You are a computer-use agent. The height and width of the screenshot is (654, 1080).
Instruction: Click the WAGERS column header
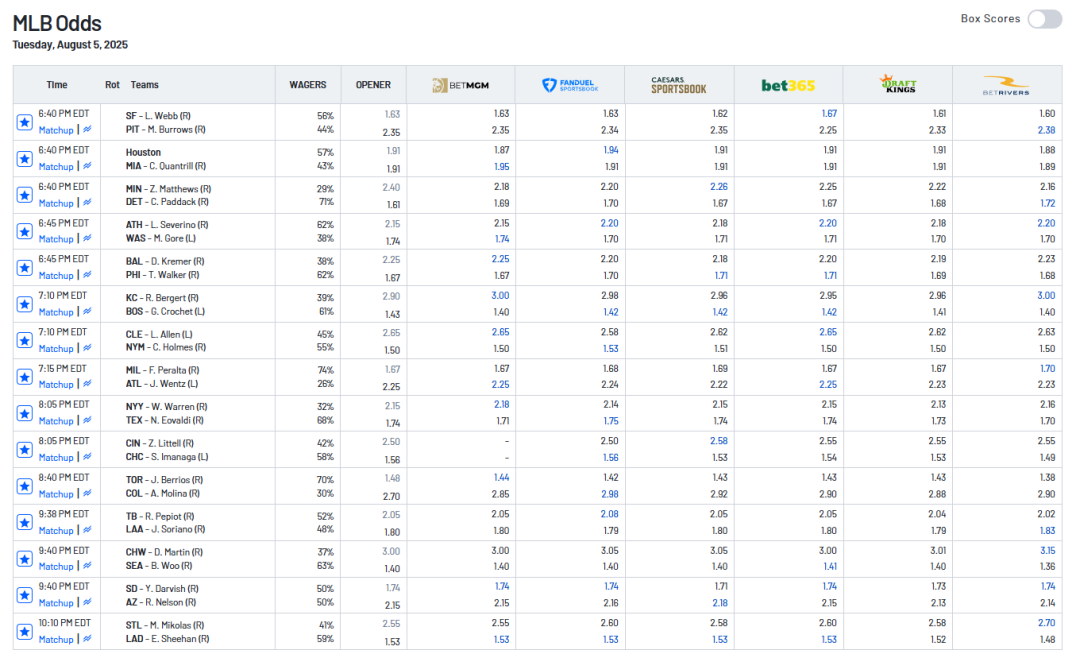coord(308,85)
